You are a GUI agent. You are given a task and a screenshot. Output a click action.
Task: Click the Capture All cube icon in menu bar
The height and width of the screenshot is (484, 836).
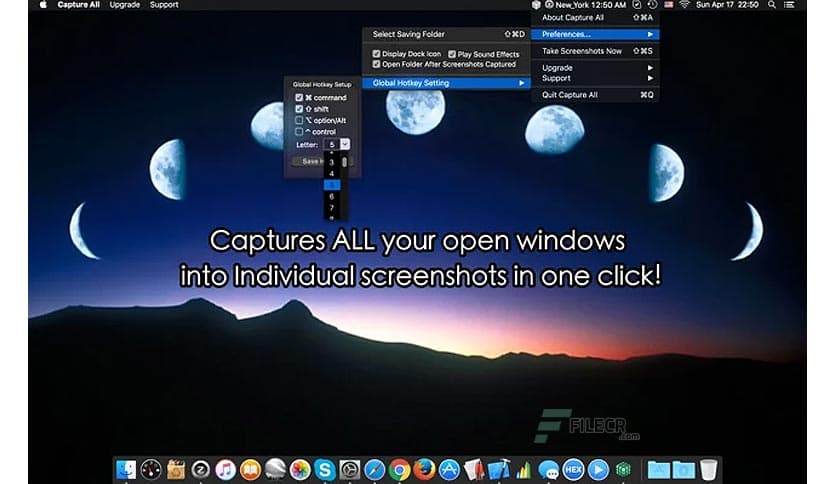click(x=536, y=5)
